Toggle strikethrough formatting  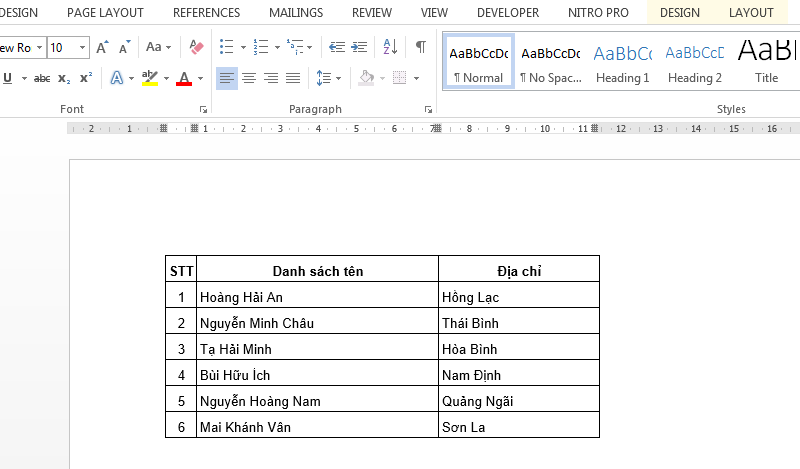click(42, 78)
